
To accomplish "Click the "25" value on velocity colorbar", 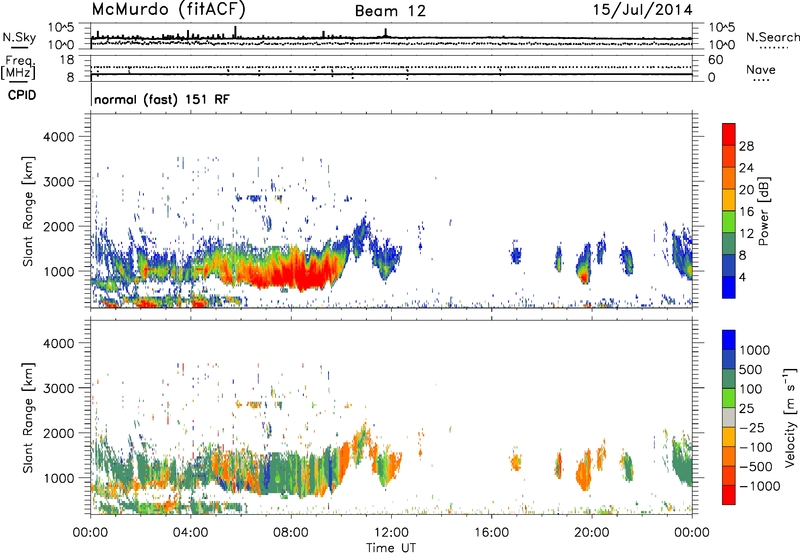I will click(x=746, y=409).
